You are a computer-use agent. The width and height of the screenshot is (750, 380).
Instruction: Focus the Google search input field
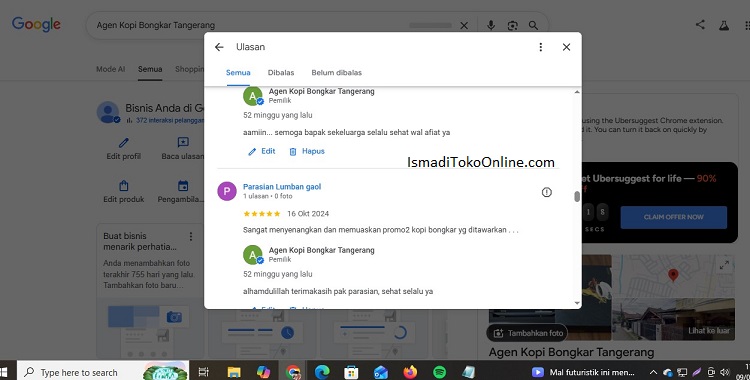coord(249,25)
